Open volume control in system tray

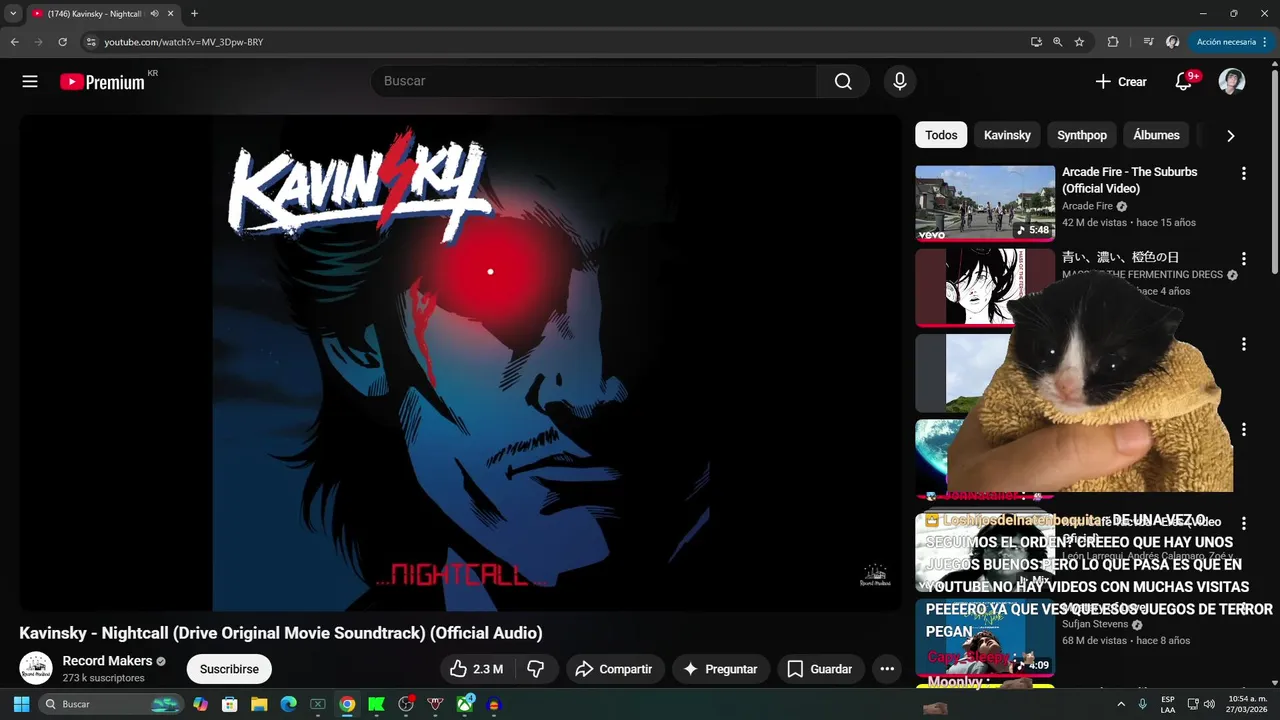tap(1209, 704)
